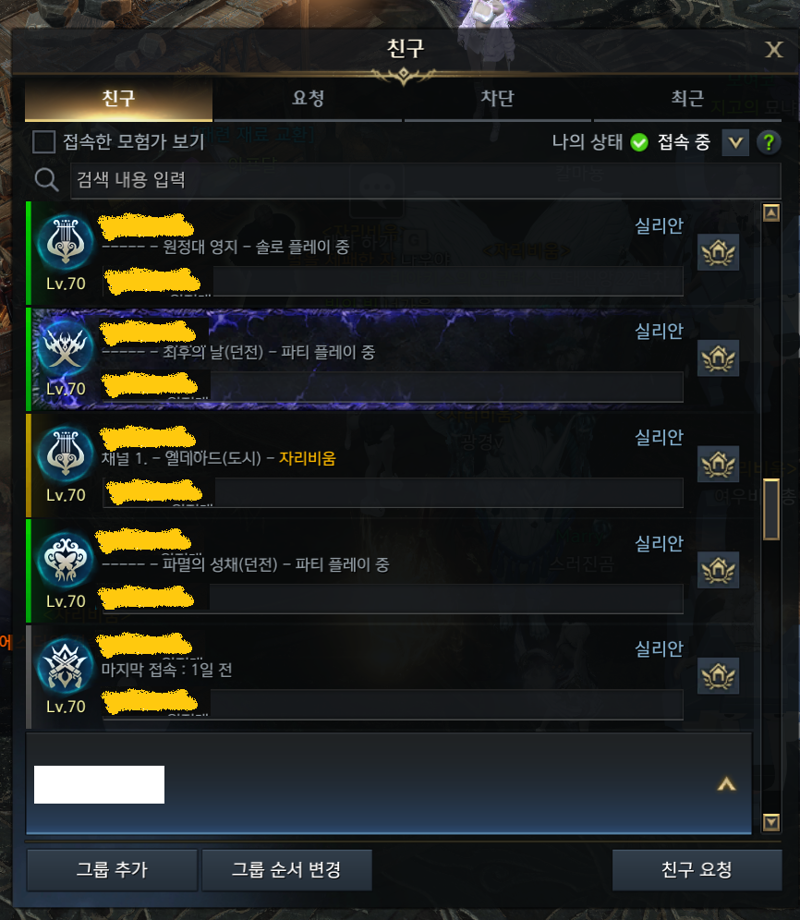
Task: Switch to the 차단 tab
Action: 497,98
